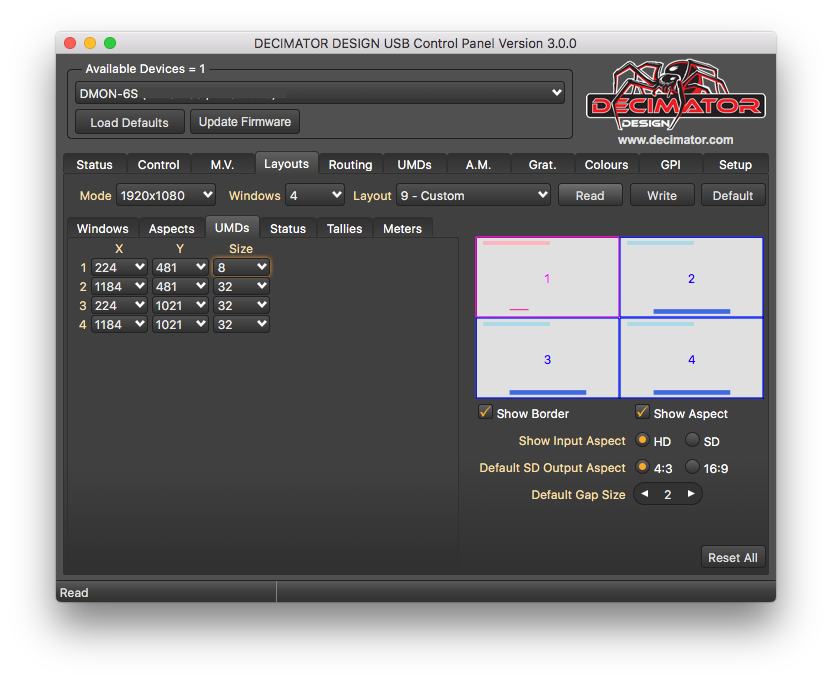832x682 pixels.
Task: Open row 4 X dropdown showing 1184
Action: pyautogui.click(x=119, y=325)
